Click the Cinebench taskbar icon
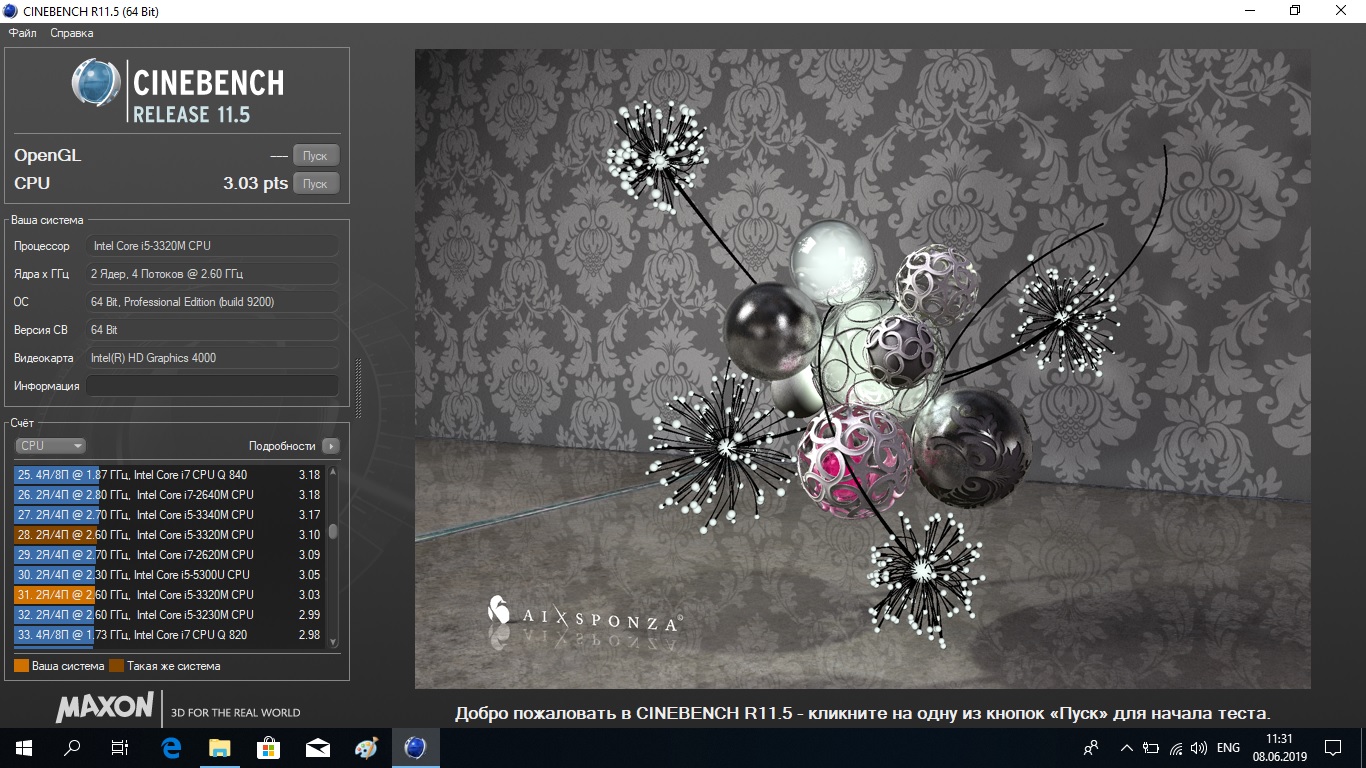The image size is (1366, 768). click(x=415, y=748)
